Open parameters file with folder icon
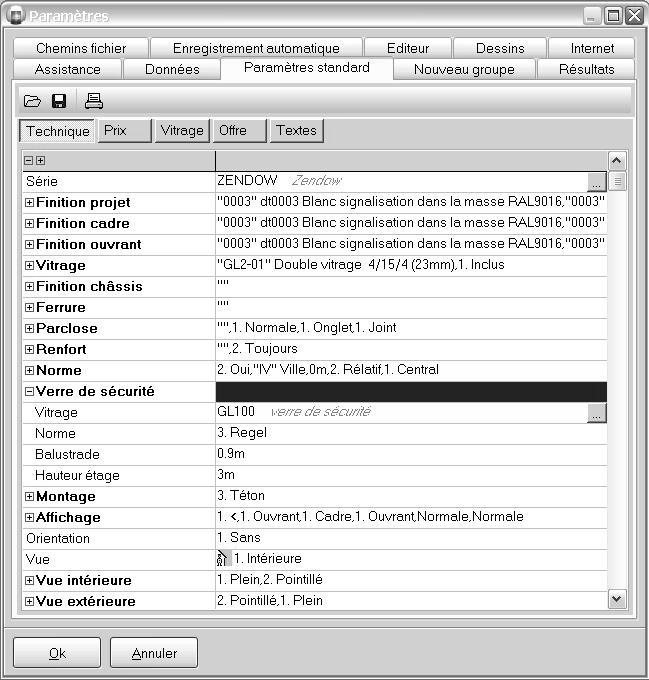 [x=32, y=101]
